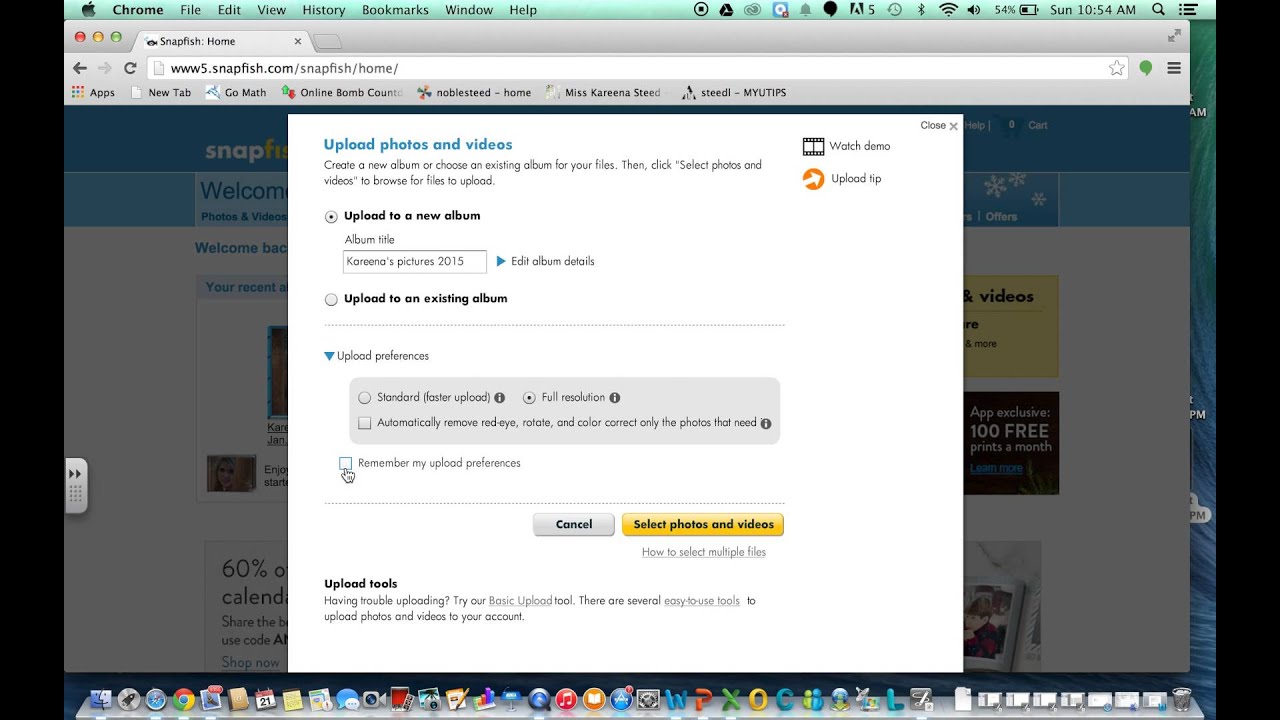Open the Window menu
The width and height of the screenshot is (1280, 720).
[468, 10]
